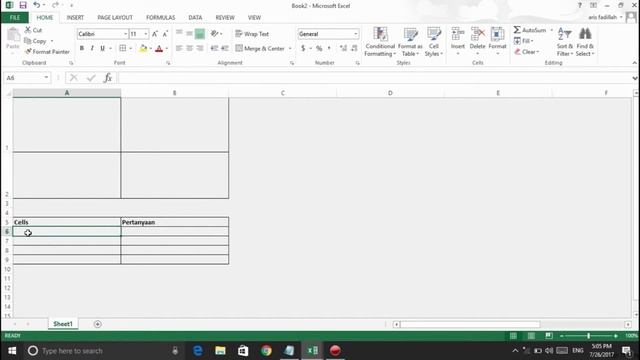640x360 pixels.
Task: Expand the Name Box dropdown arrow
Action: (46, 78)
